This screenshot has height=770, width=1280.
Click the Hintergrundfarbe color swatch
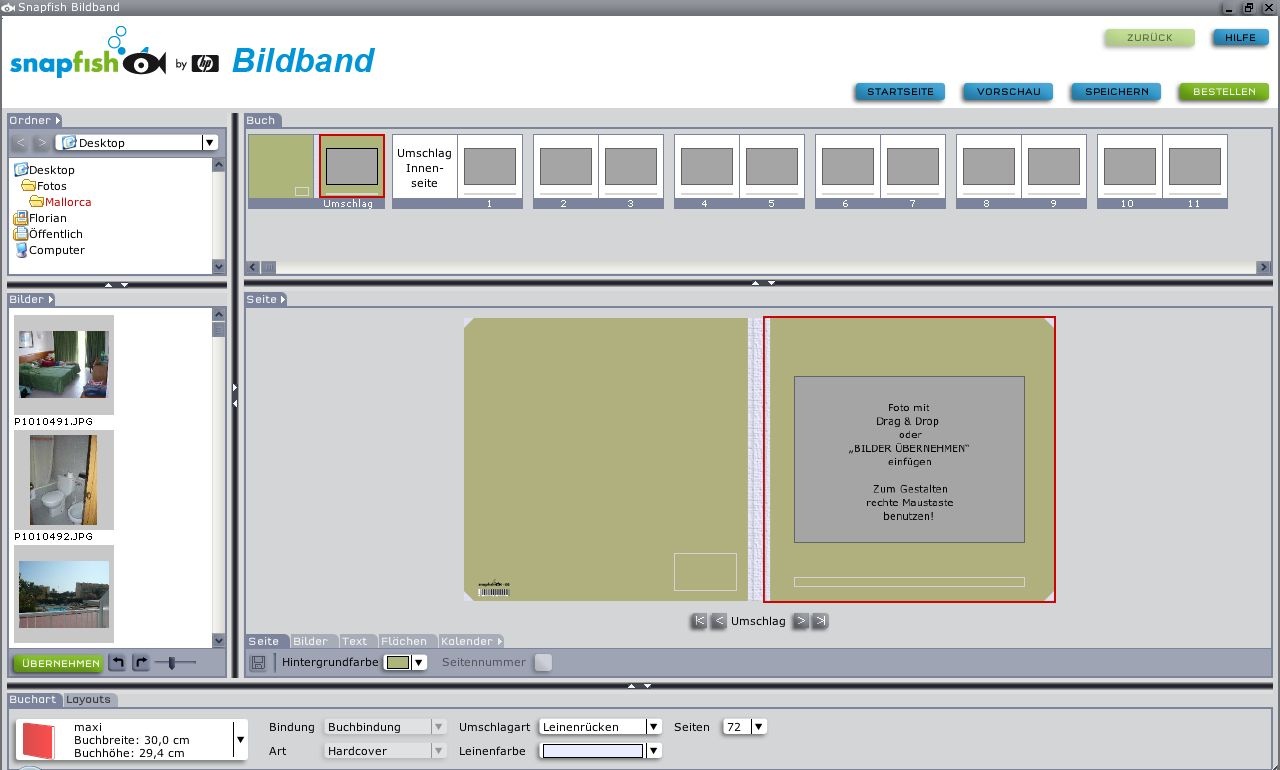pos(398,662)
